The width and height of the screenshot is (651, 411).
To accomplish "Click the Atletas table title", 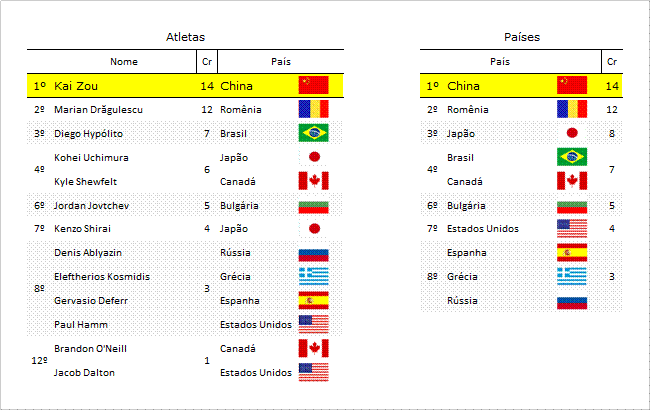I will pos(186,37).
